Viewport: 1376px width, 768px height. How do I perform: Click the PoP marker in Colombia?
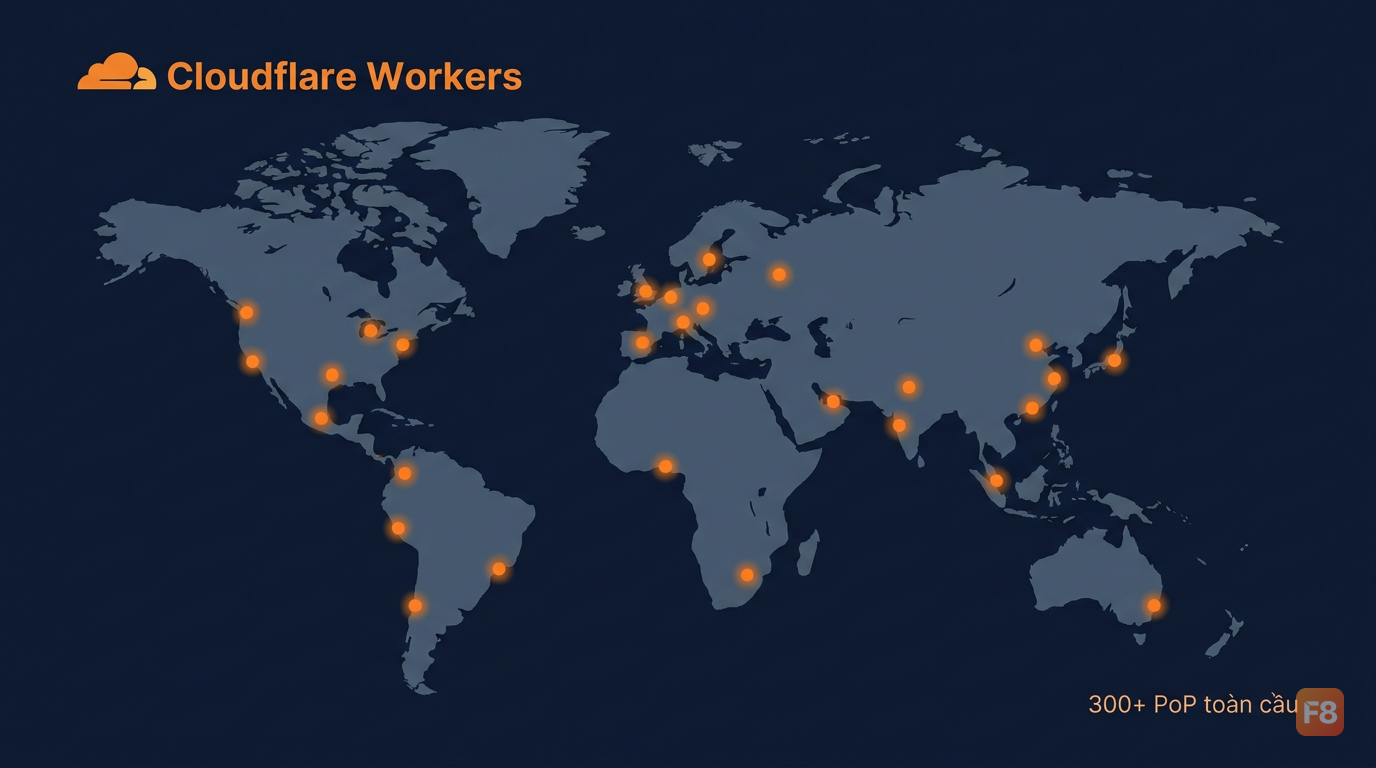coord(404,473)
